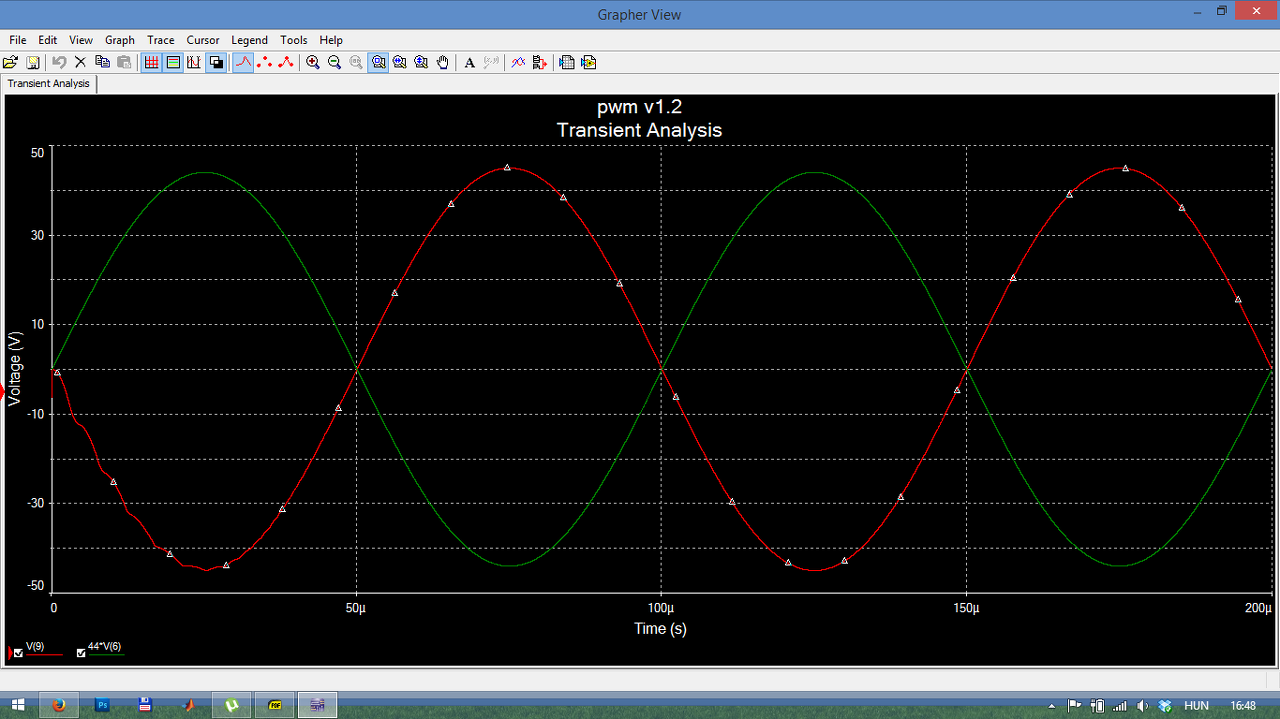This screenshot has width=1280, height=719.
Task: Toggle the black background toolbar button
Action: (x=216, y=62)
